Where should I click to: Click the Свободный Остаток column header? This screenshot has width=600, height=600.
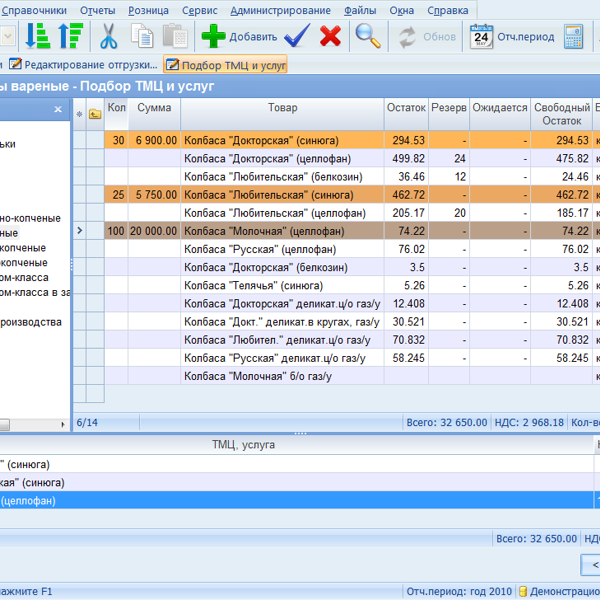(561, 113)
